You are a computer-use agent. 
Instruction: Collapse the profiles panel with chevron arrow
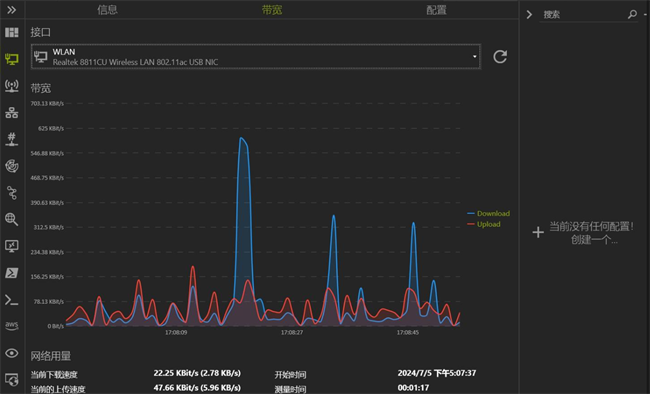point(529,15)
